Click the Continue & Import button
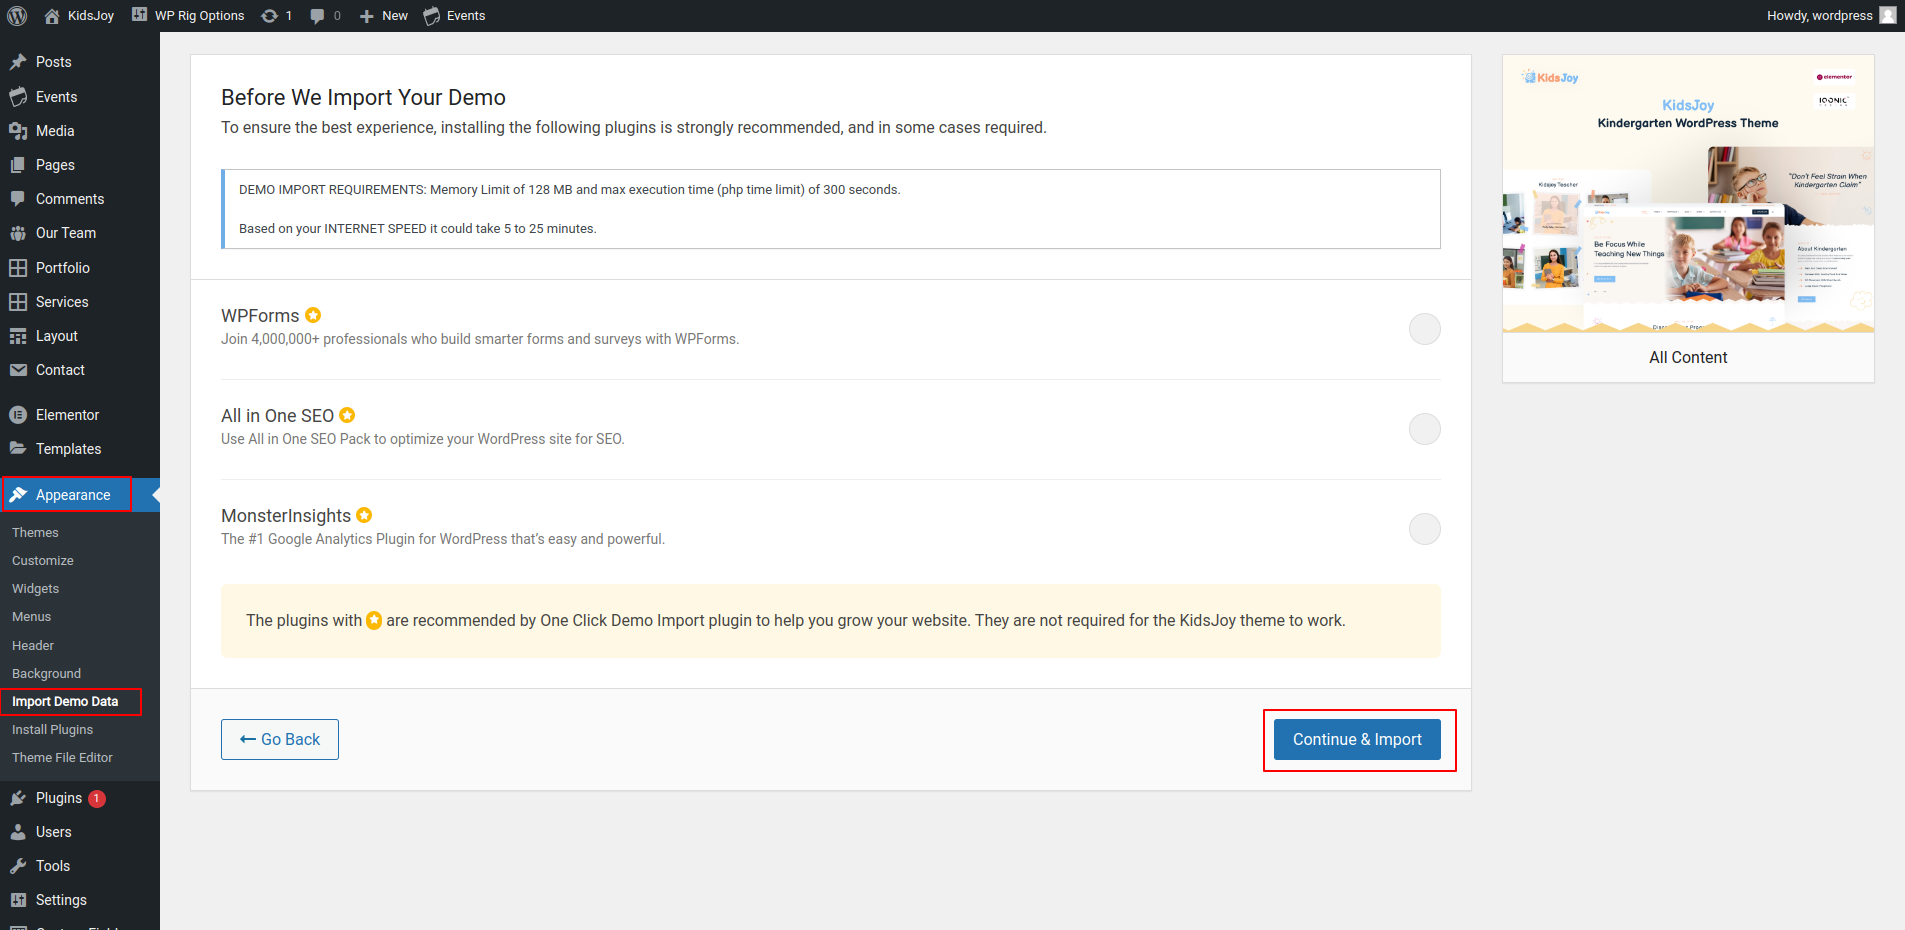This screenshot has width=1905, height=930. coord(1357,739)
